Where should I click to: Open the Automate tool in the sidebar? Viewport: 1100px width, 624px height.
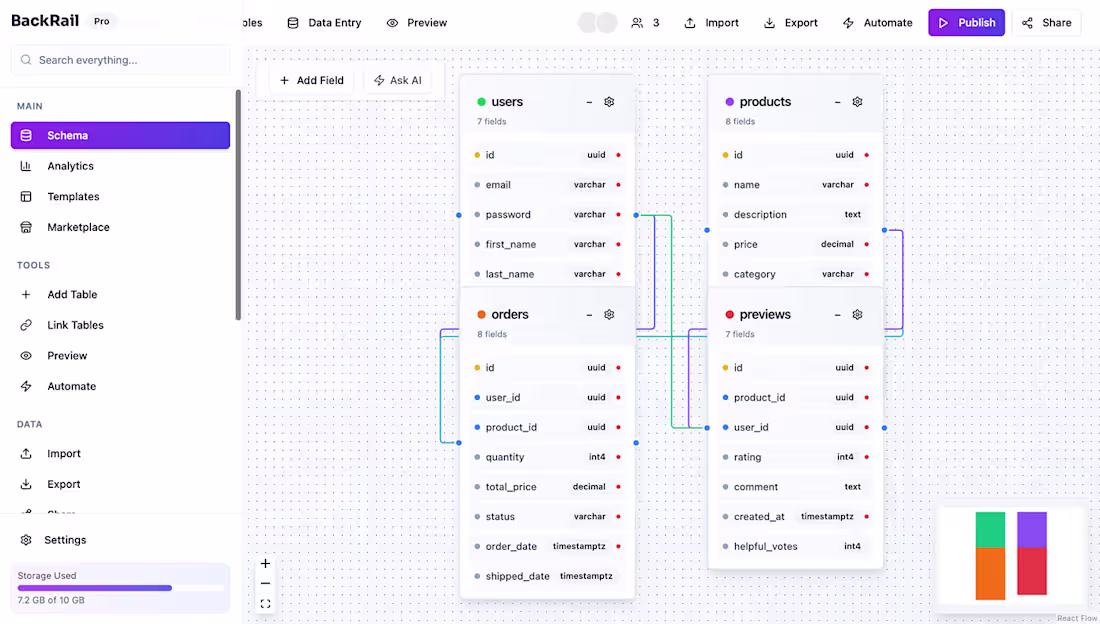point(69,386)
